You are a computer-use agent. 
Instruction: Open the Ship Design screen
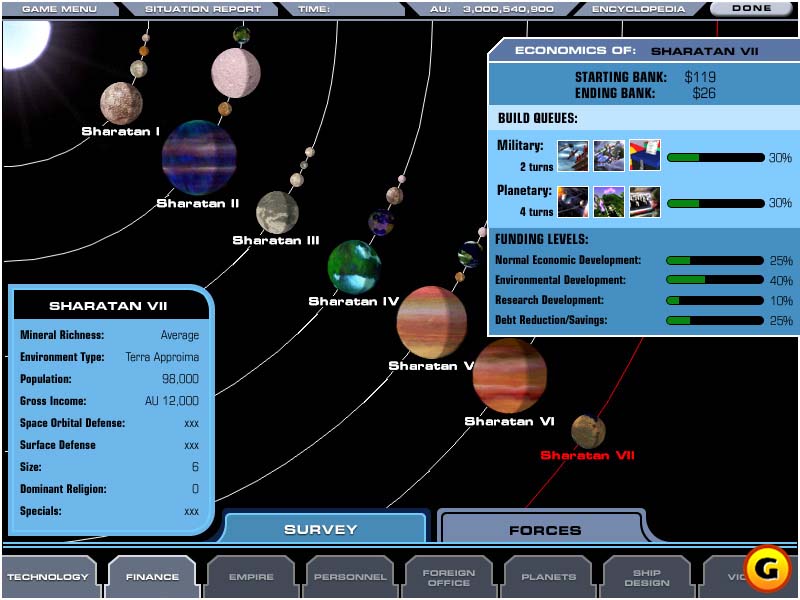[x=646, y=577]
